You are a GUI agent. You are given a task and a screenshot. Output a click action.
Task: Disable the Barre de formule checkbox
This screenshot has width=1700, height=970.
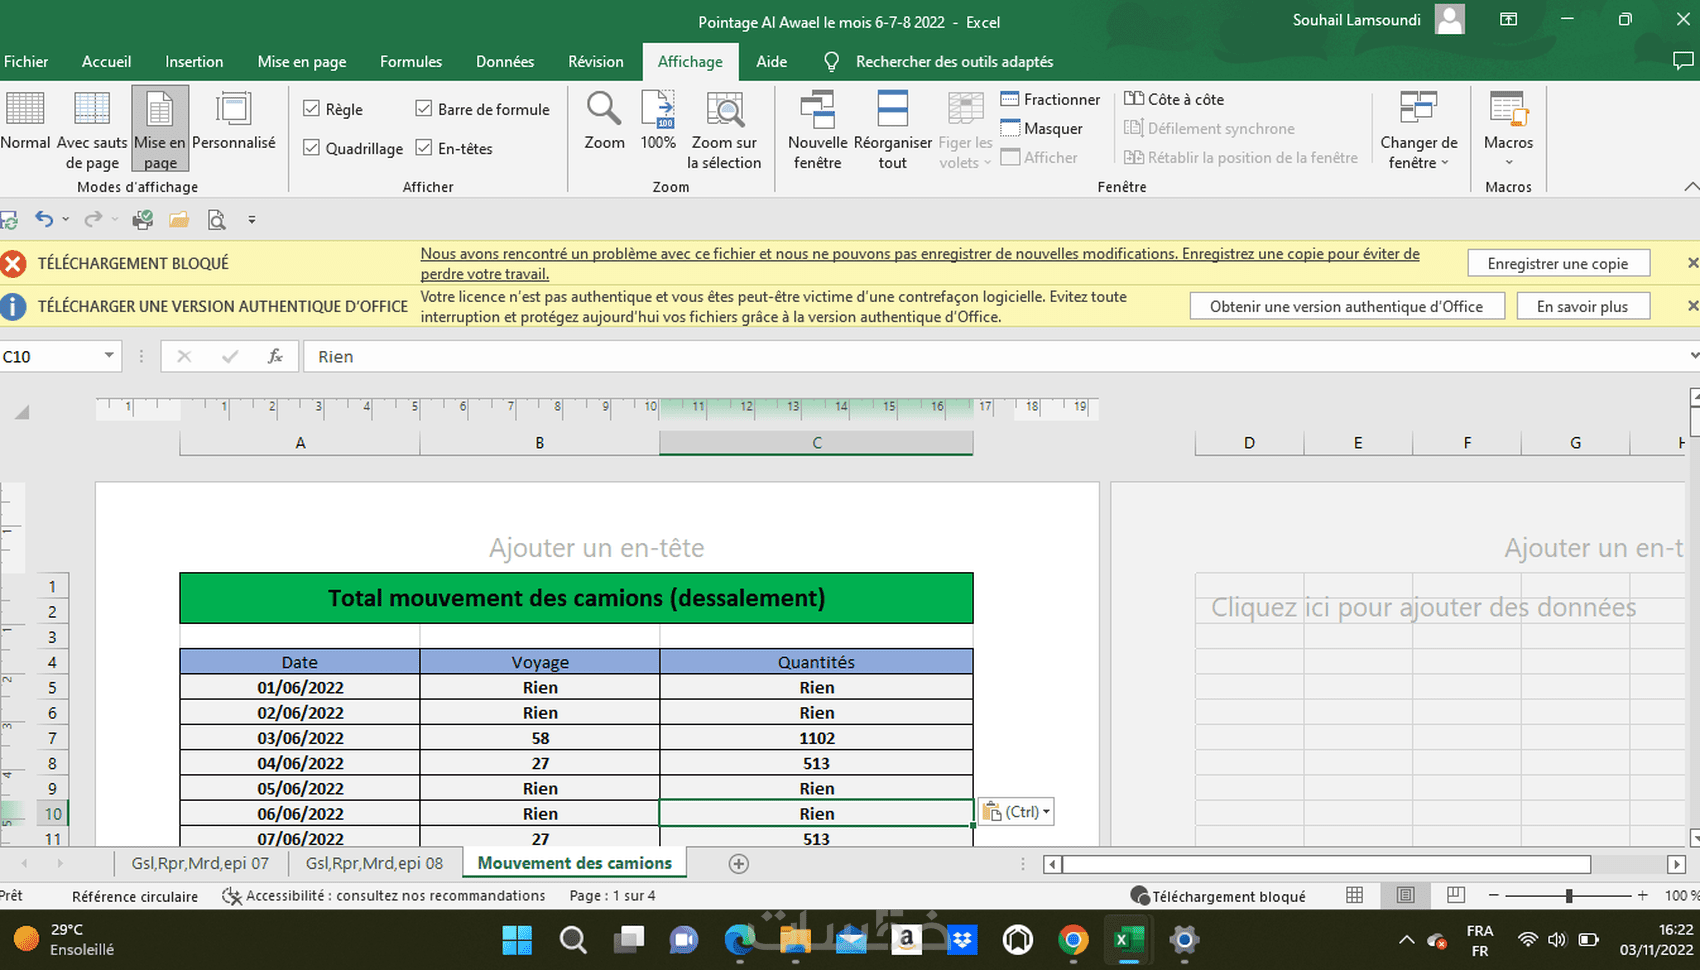(424, 109)
